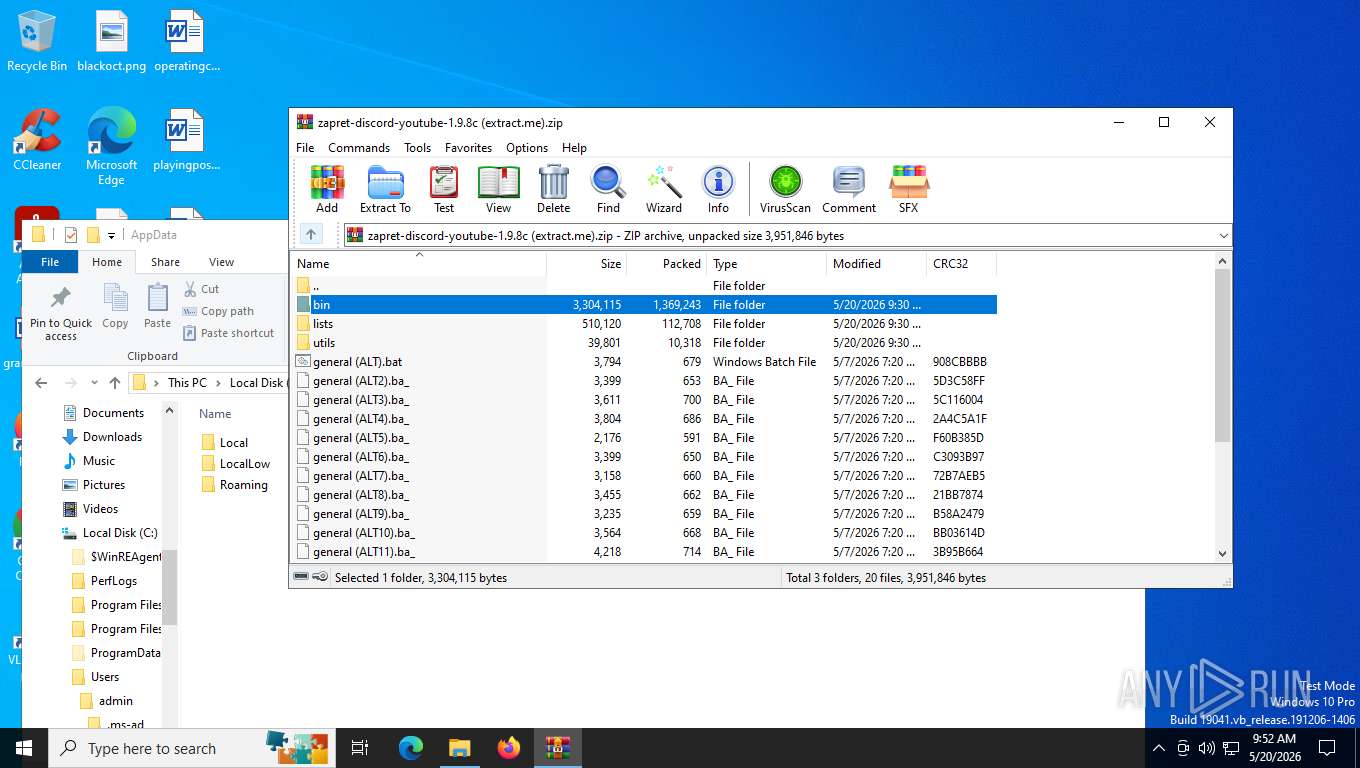Click the Paste ribbon button in Explorer
1360x768 pixels.
(157, 306)
